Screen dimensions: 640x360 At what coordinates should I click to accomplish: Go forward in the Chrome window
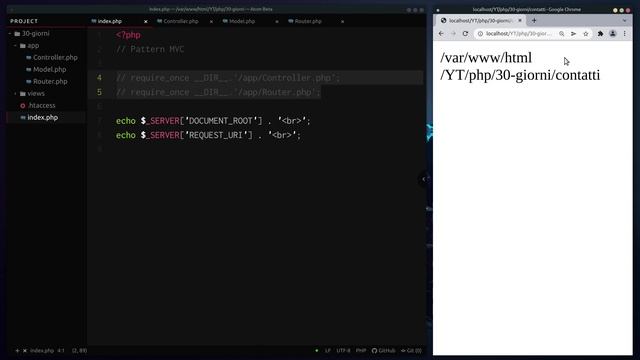point(453,34)
